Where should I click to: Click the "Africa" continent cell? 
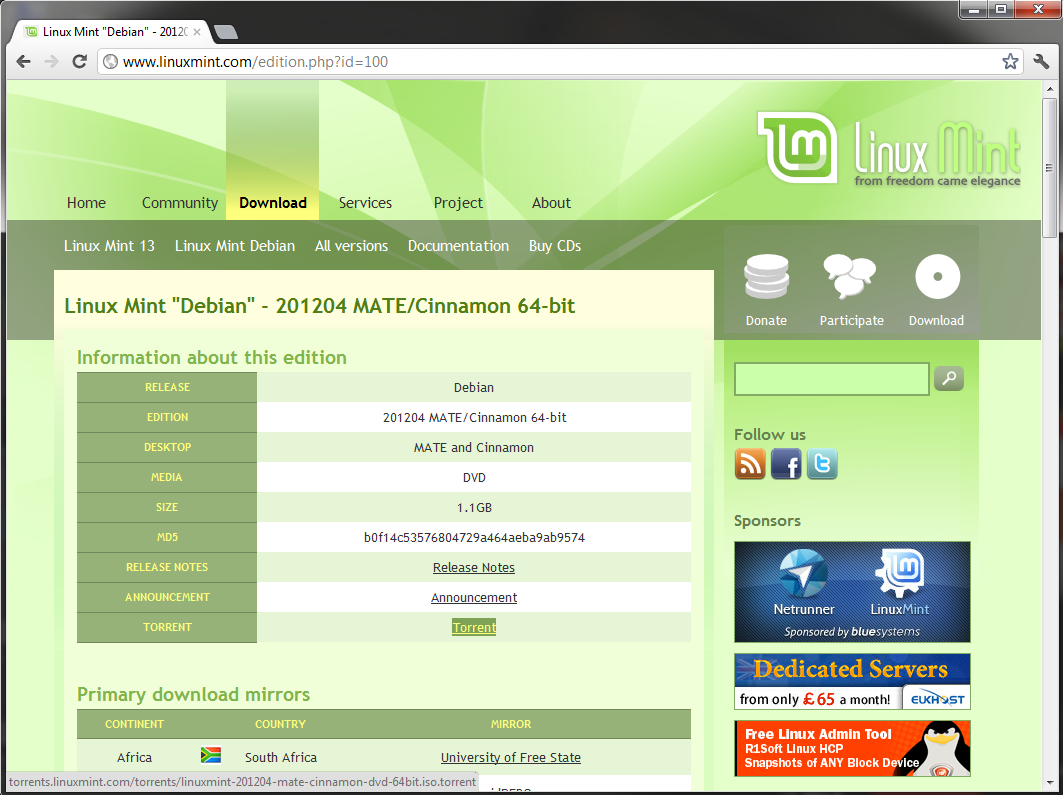[134, 757]
